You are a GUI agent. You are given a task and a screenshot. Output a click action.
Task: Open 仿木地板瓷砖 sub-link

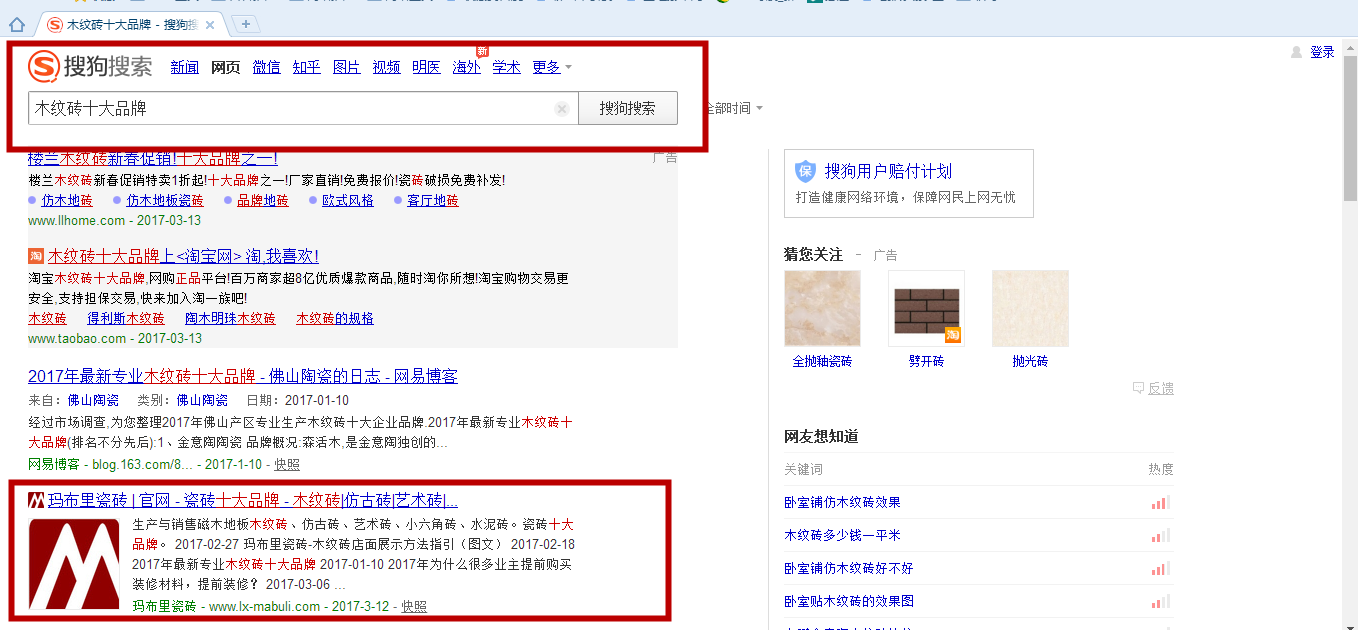click(x=165, y=200)
